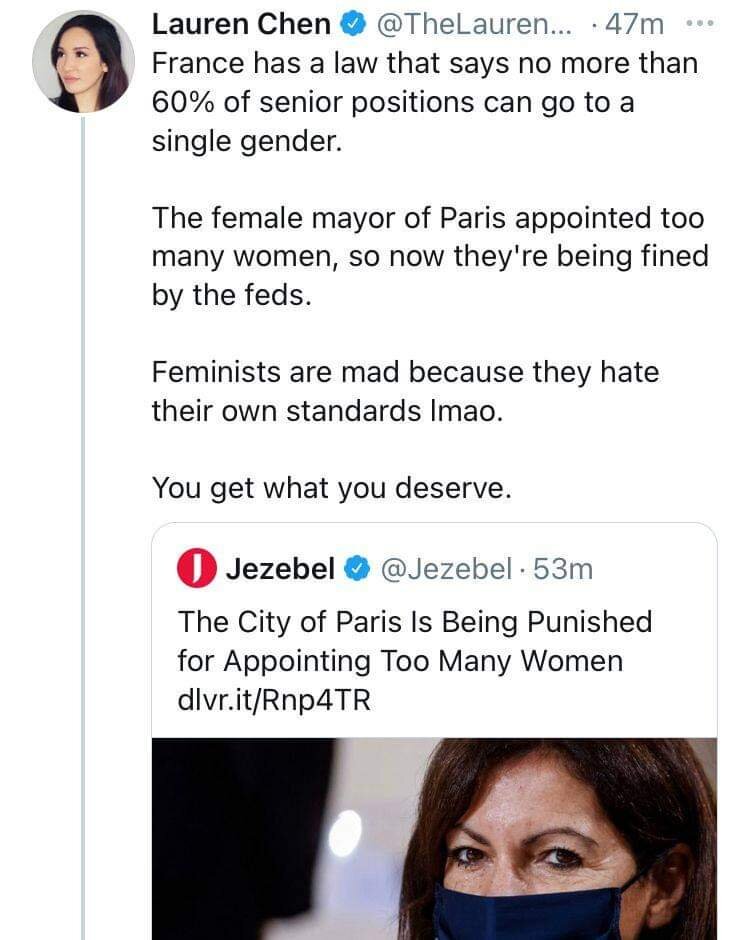Image resolution: width=750 pixels, height=940 pixels.
Task: Open Lauren Chen's profile avatar photo
Action: tap(83, 61)
